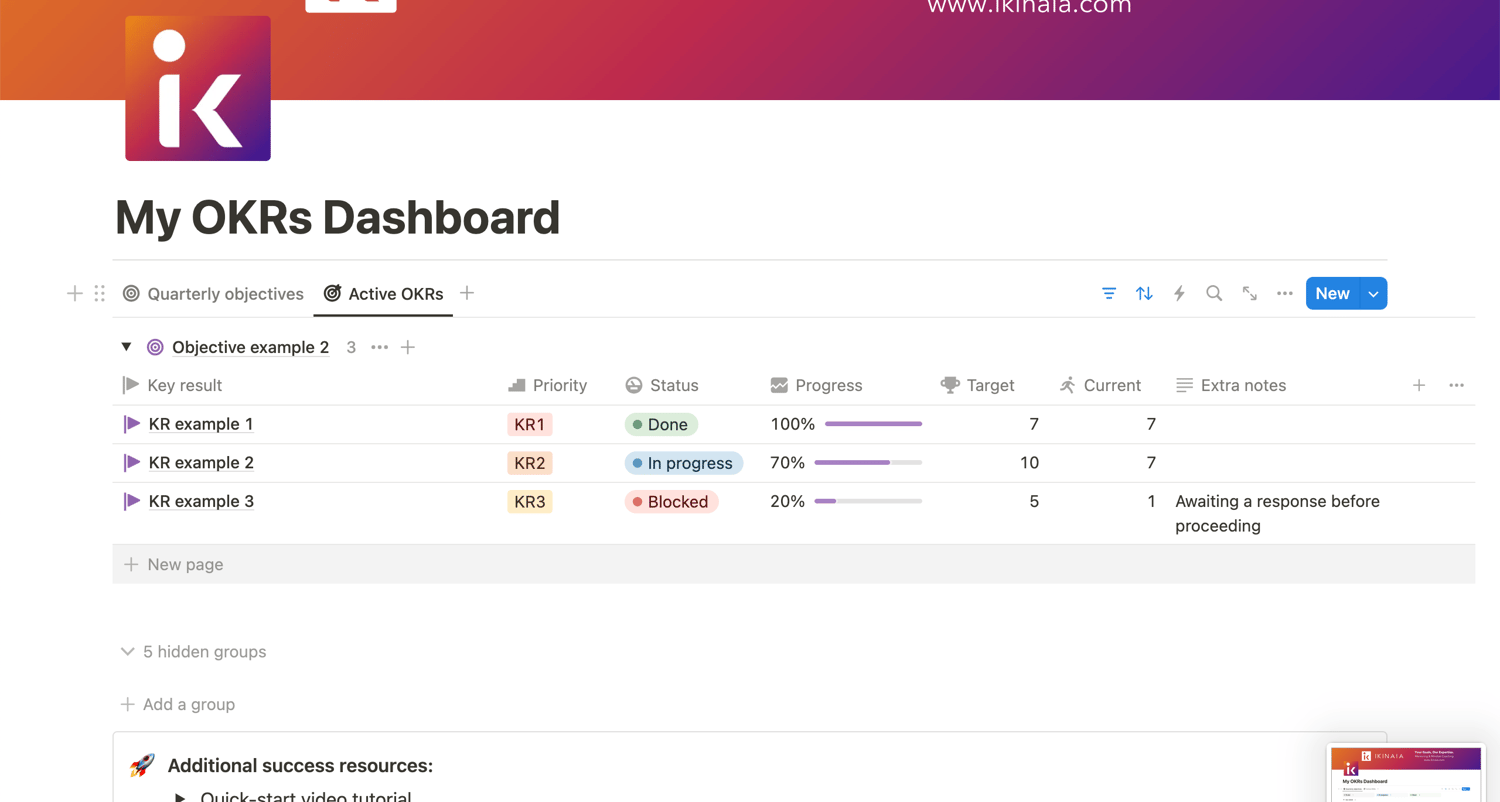Collapse the Objective example 2 group
Screen dimensions: 1500x802
pyautogui.click(x=127, y=347)
